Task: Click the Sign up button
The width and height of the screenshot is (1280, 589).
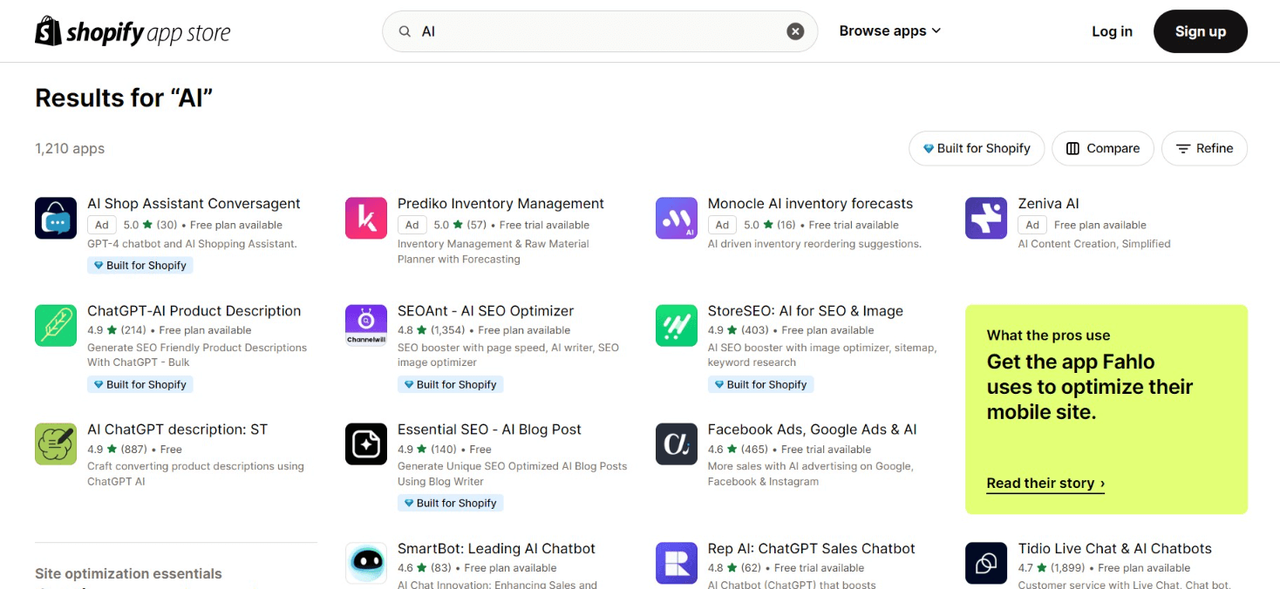Action: [1200, 31]
